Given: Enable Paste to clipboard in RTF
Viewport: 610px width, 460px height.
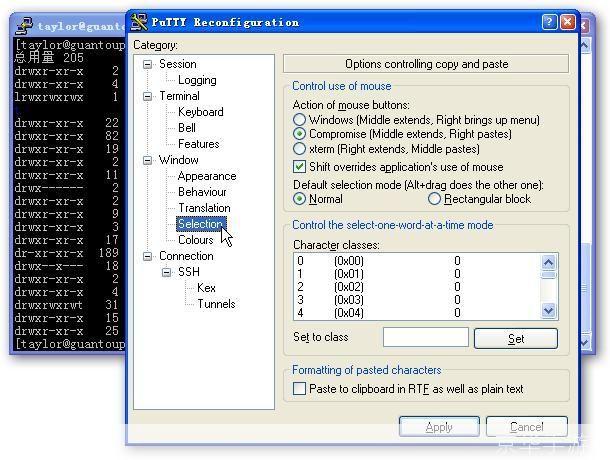Looking at the screenshot, I should (x=299, y=388).
